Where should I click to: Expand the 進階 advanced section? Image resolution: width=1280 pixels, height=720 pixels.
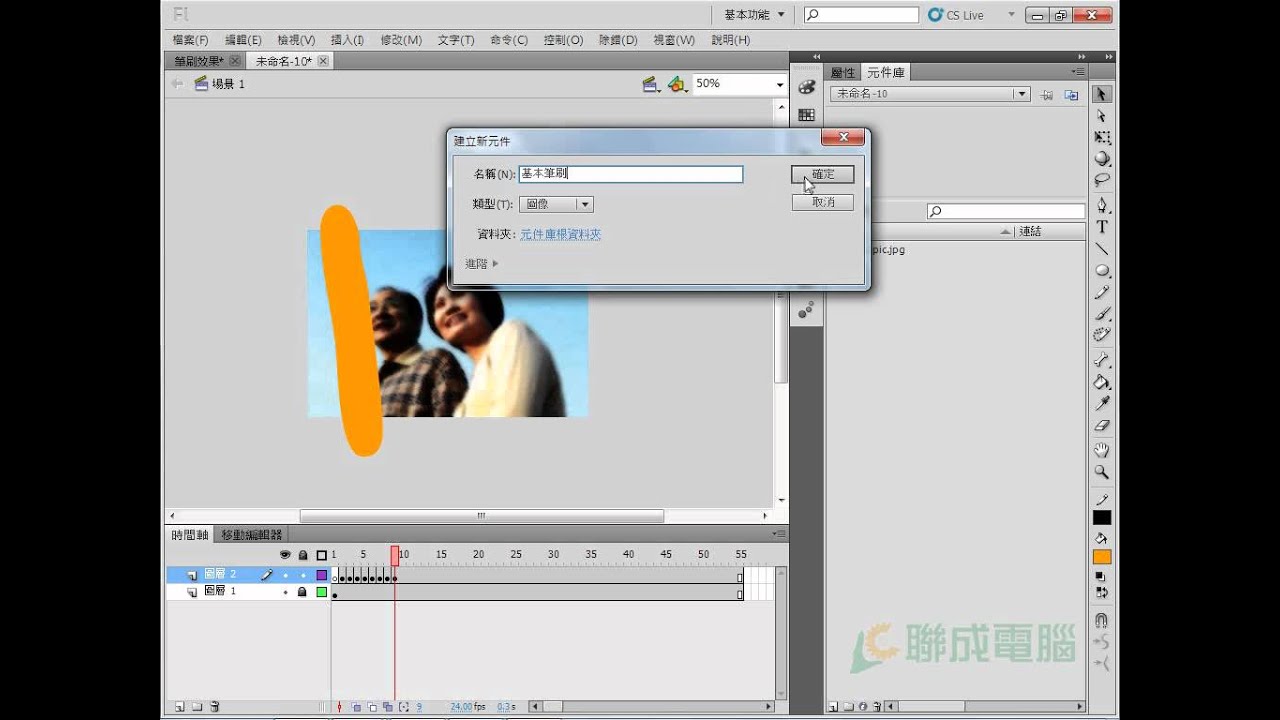(482, 264)
